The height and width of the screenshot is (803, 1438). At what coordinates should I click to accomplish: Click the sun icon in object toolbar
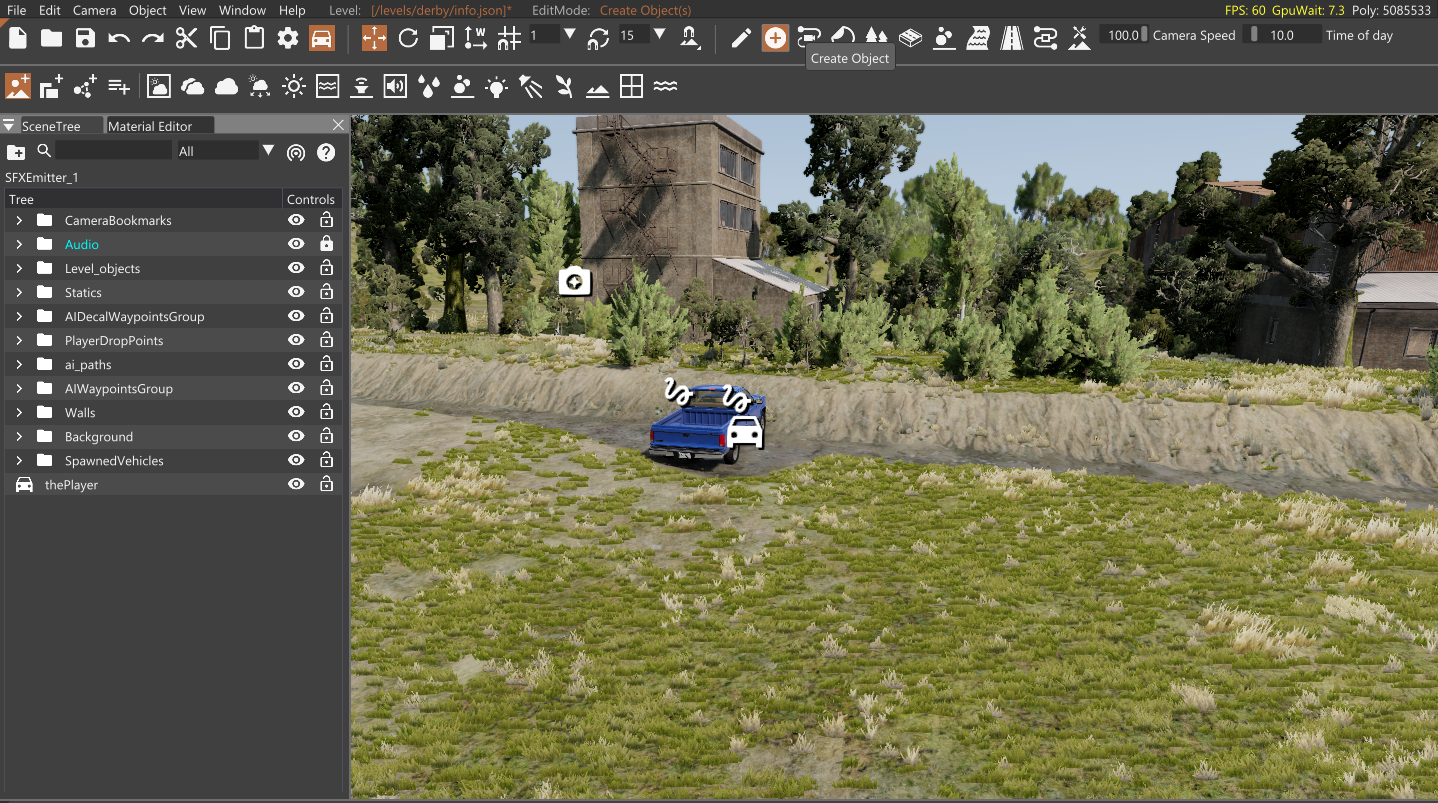pos(293,87)
